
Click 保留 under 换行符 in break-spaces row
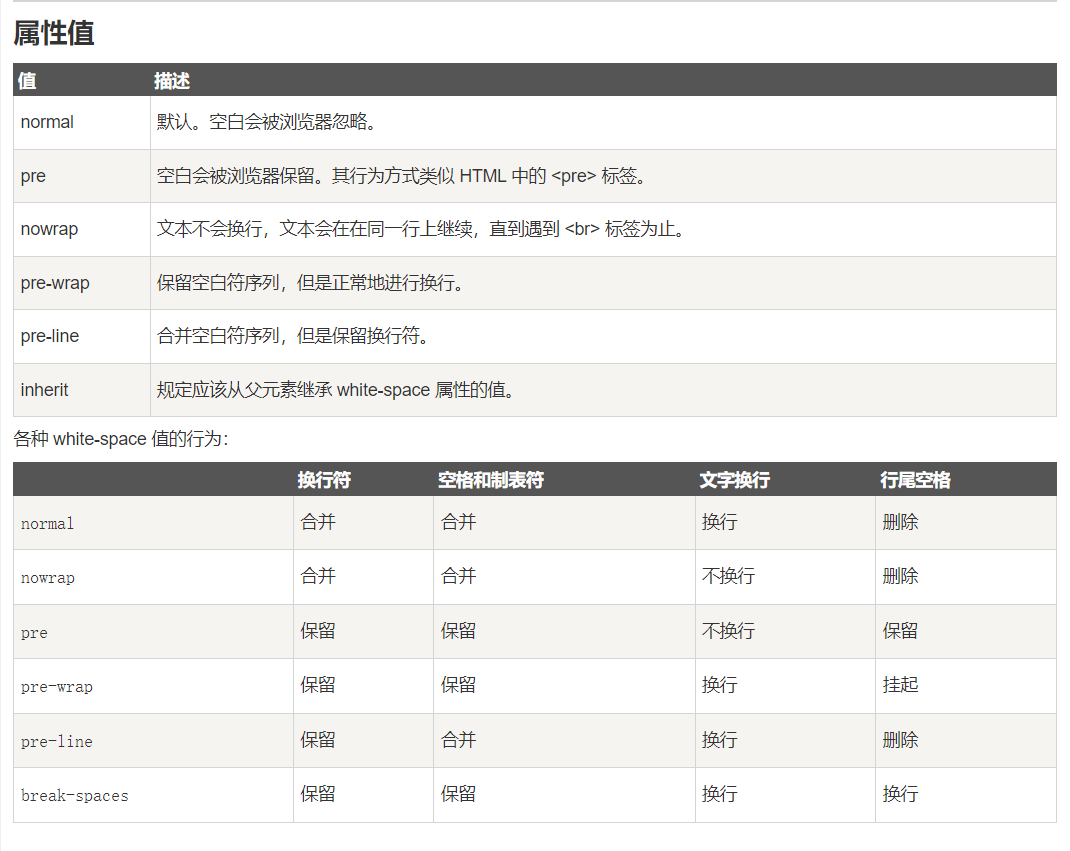click(318, 794)
